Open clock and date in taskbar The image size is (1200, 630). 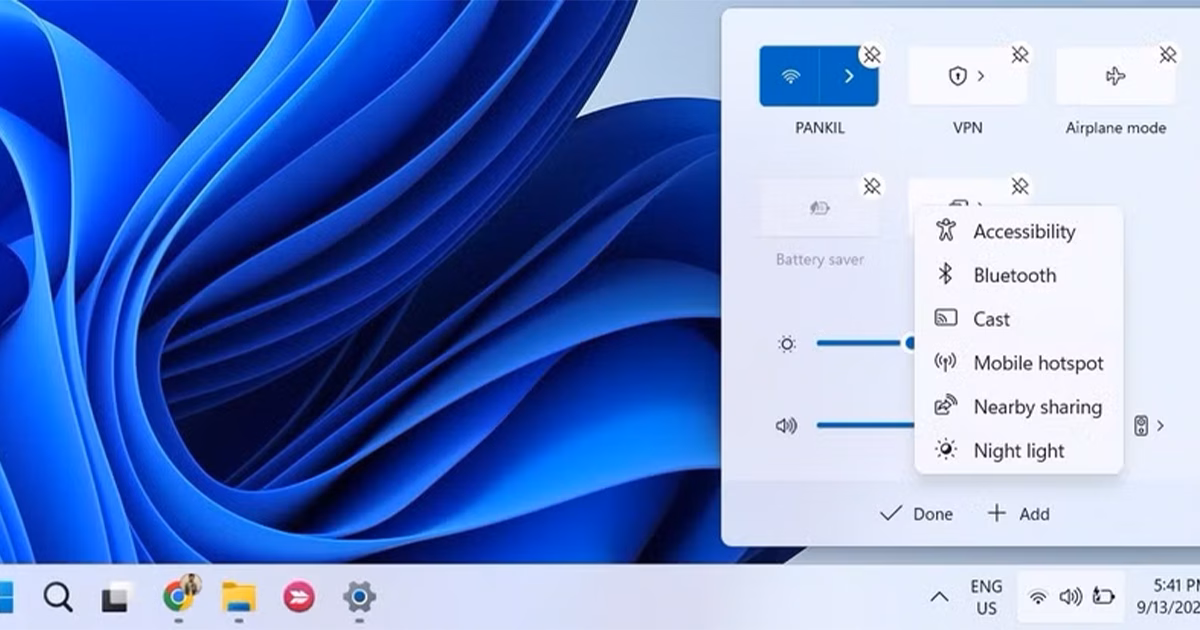1167,597
